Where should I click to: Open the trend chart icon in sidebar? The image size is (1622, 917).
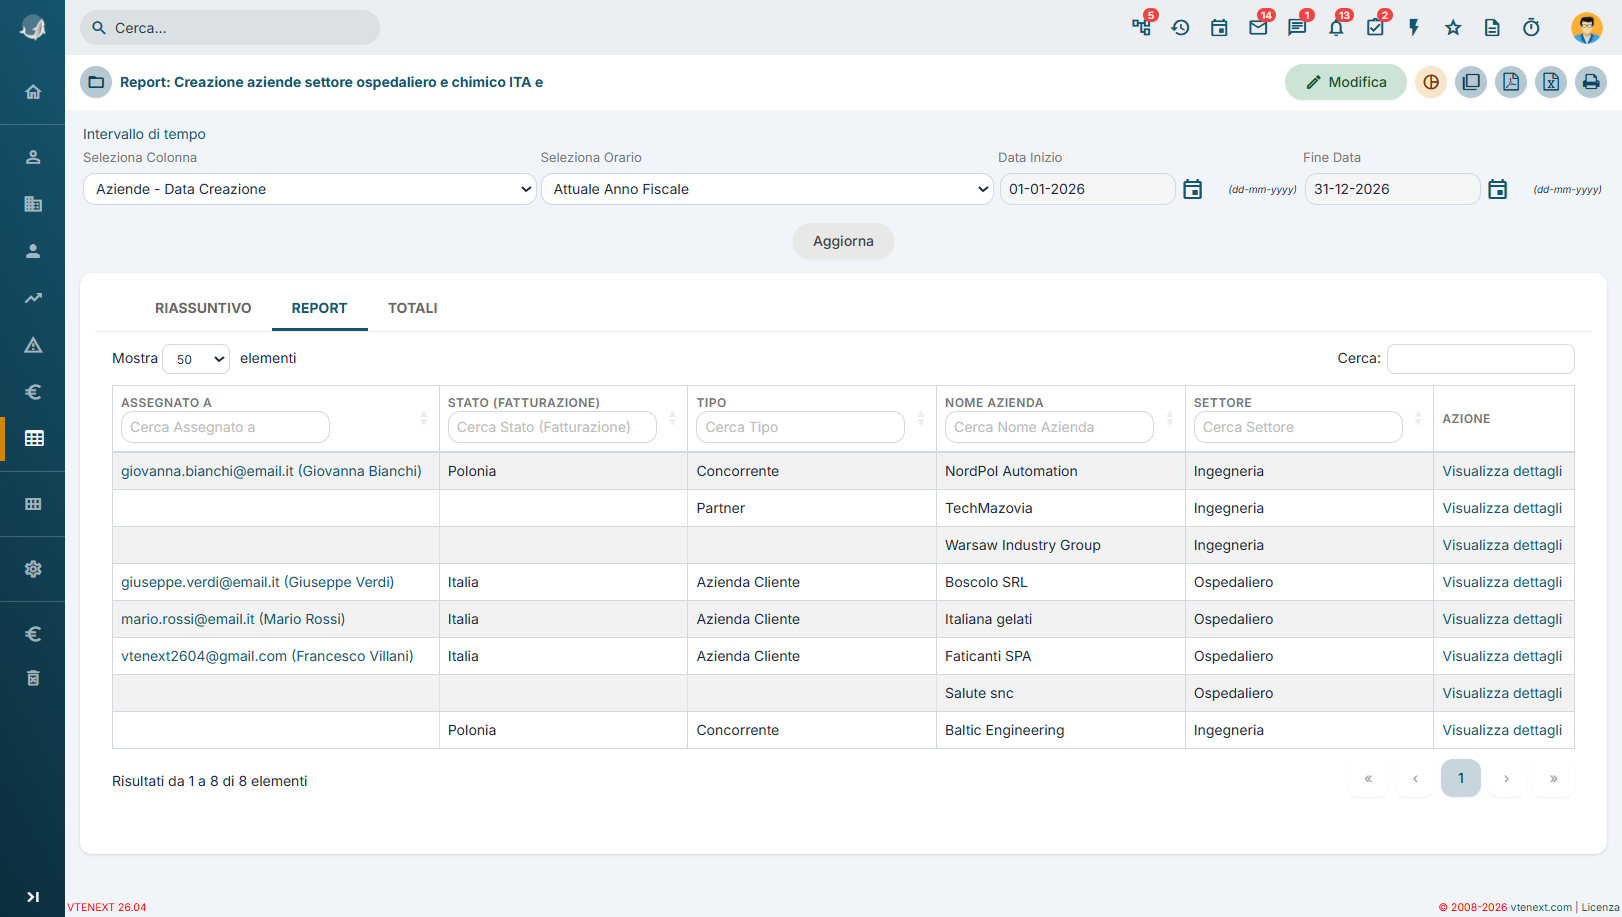[x=33, y=298]
